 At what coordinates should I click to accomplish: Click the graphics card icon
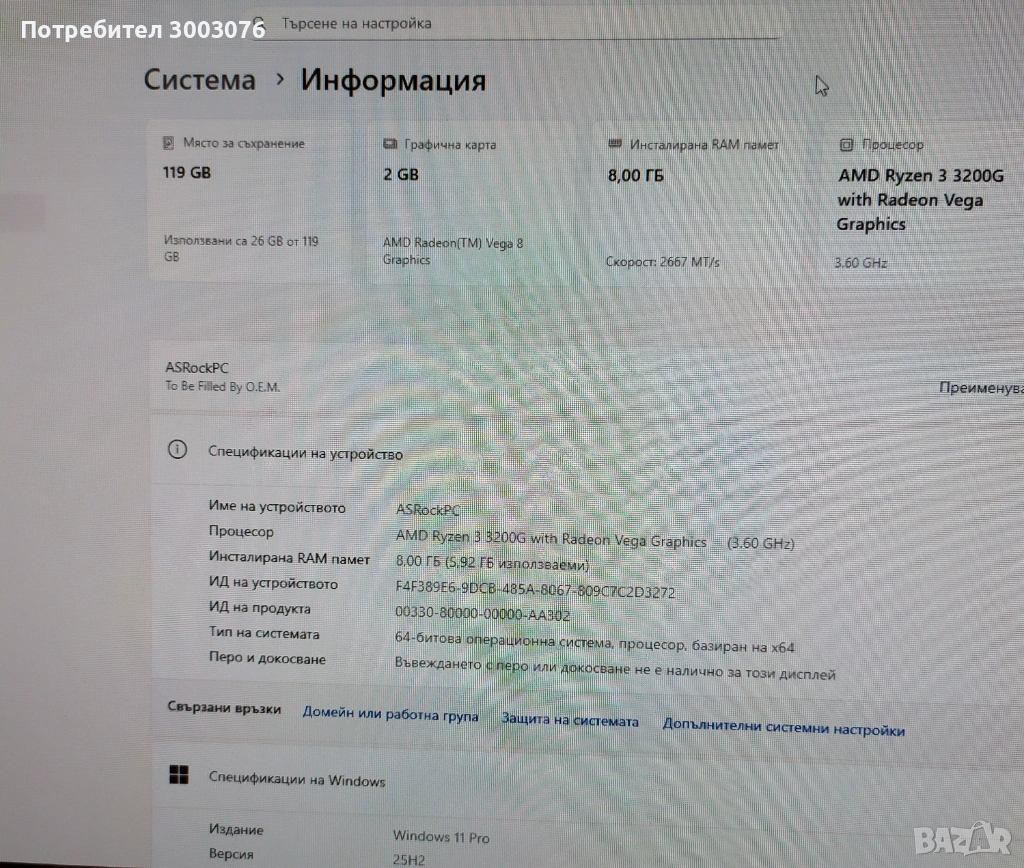(390, 144)
